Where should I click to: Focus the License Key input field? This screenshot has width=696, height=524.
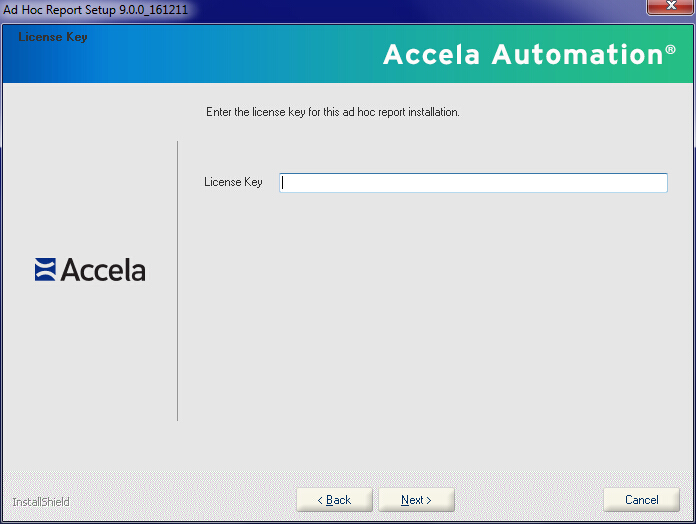point(473,183)
